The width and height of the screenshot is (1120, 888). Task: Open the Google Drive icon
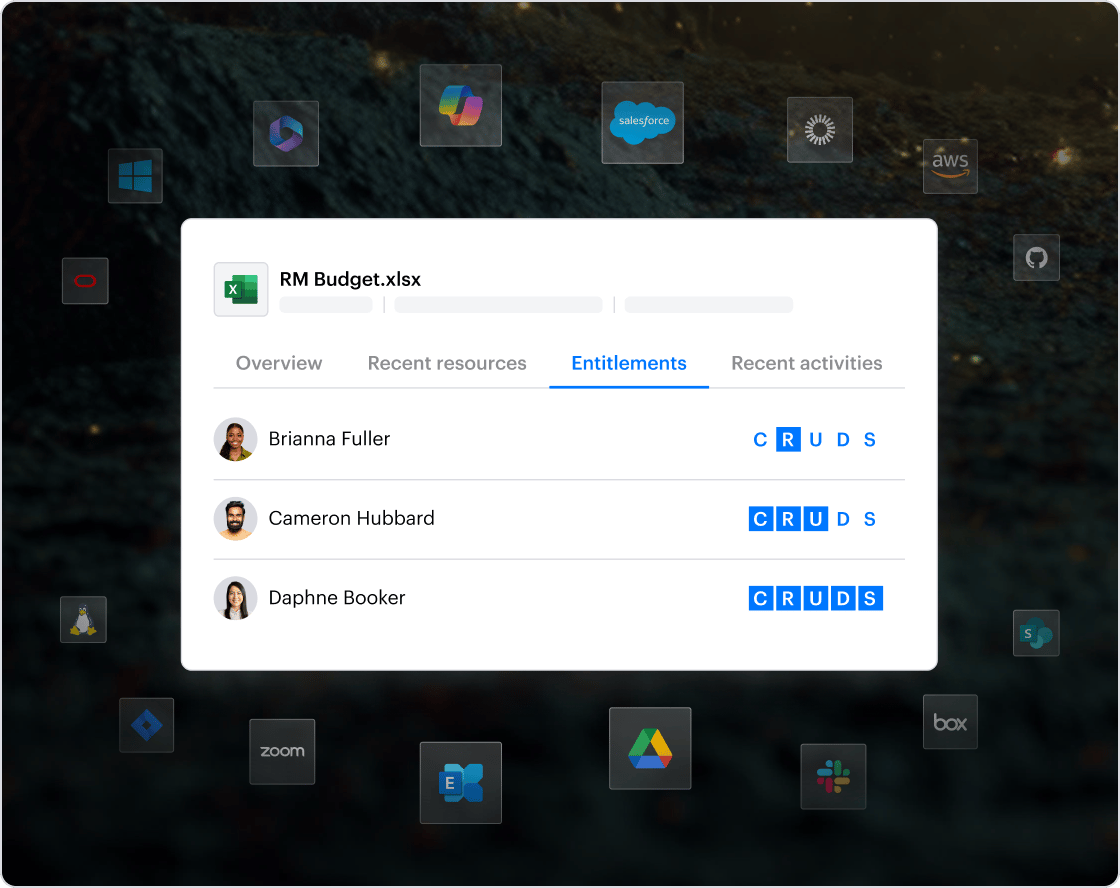650,748
